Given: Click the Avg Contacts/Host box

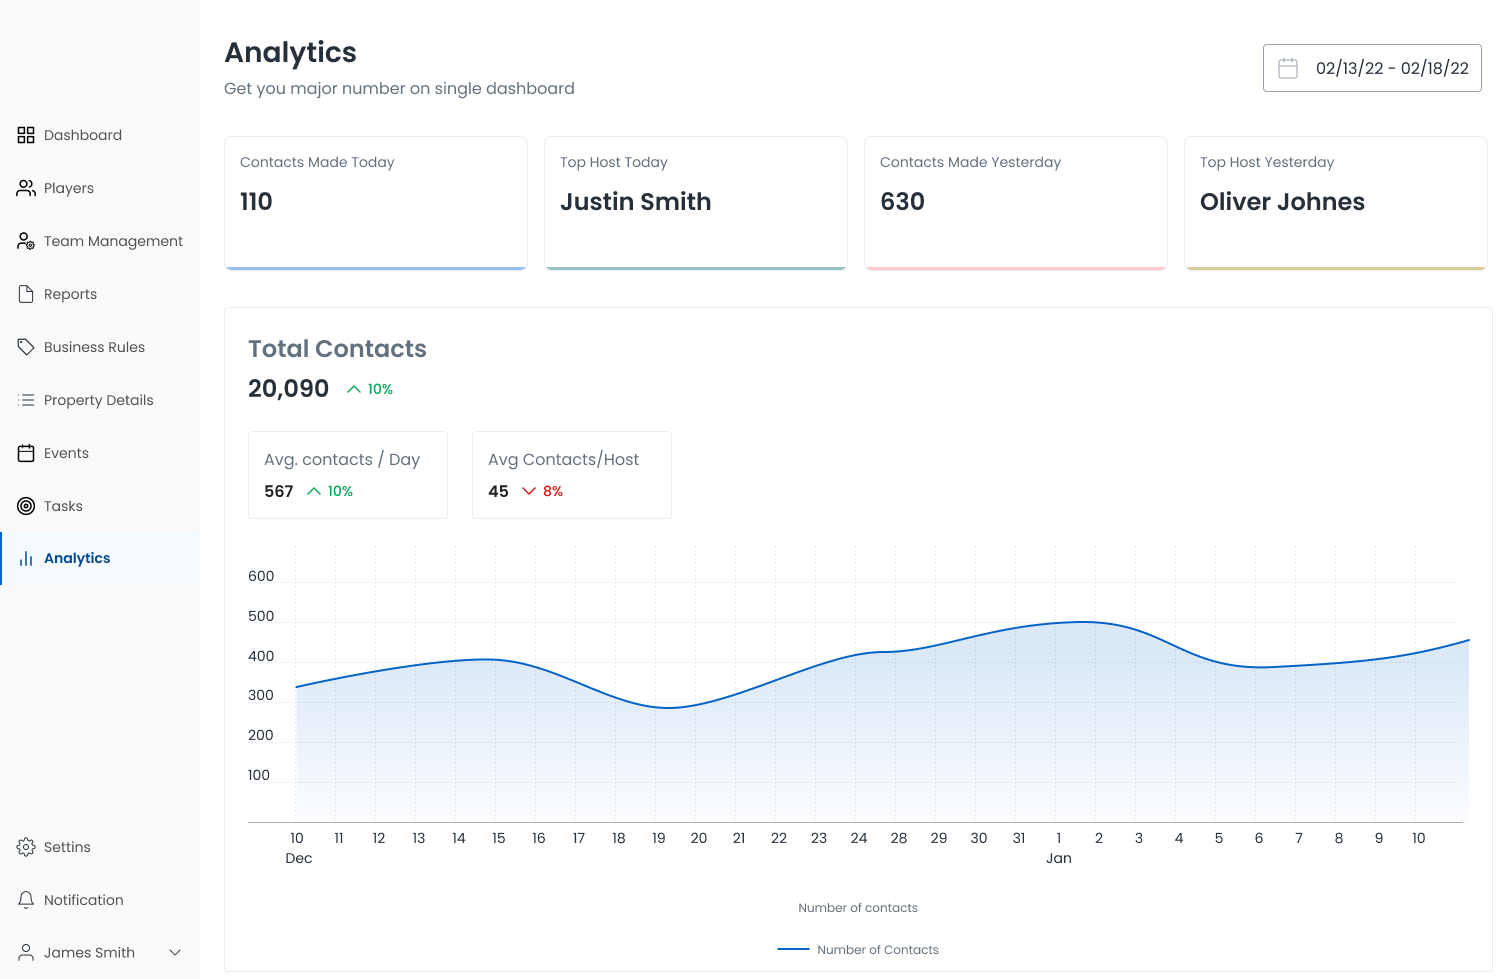Looking at the screenshot, I should point(572,475).
